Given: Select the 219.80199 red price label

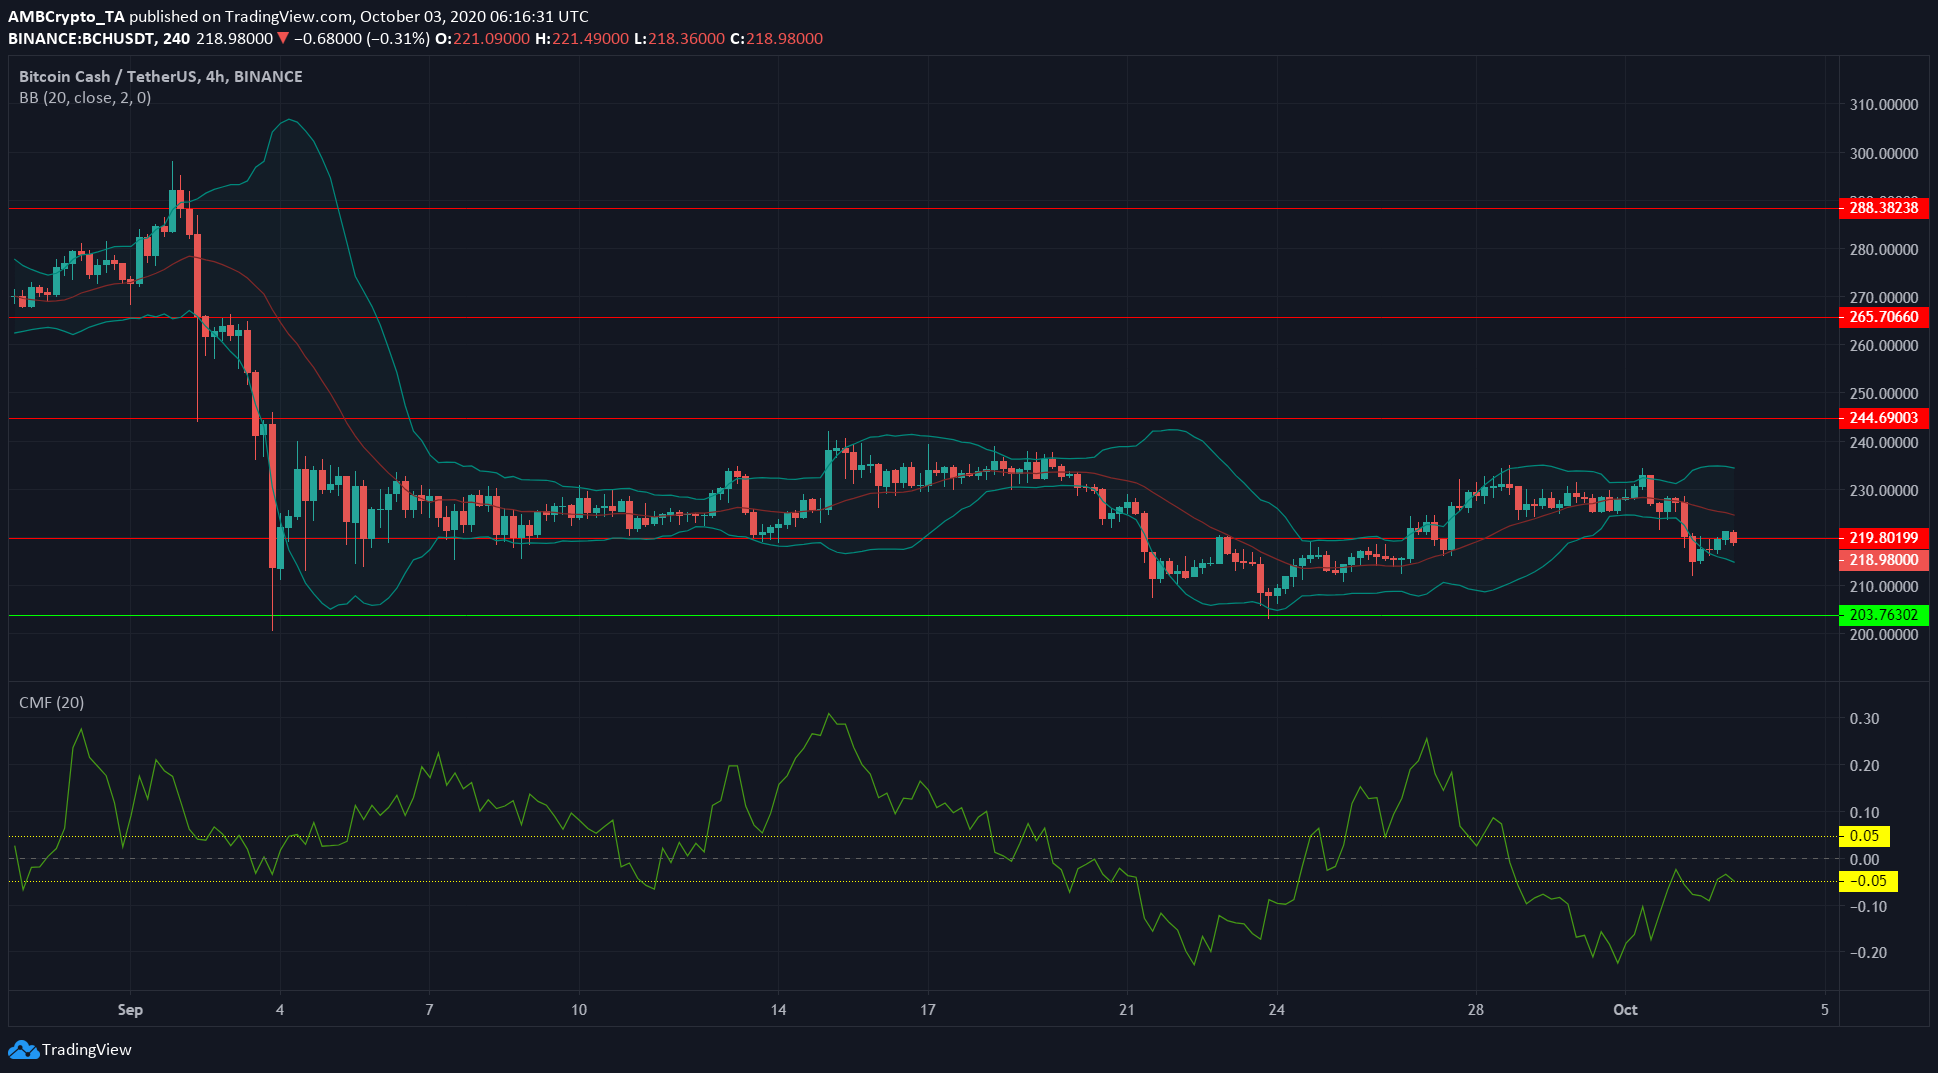Looking at the screenshot, I should tap(1884, 538).
